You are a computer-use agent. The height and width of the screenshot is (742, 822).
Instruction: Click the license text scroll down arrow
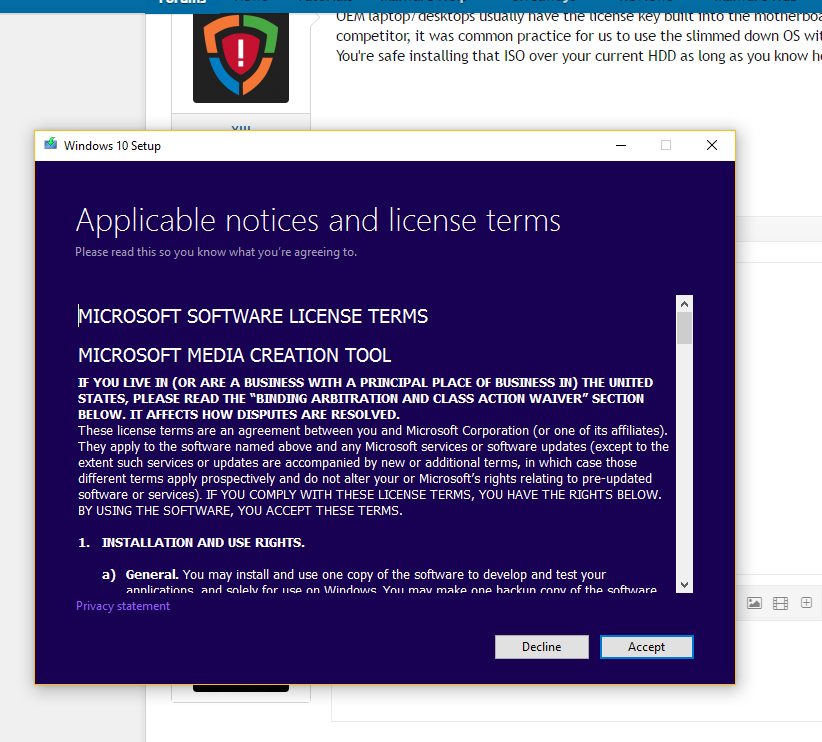point(684,585)
